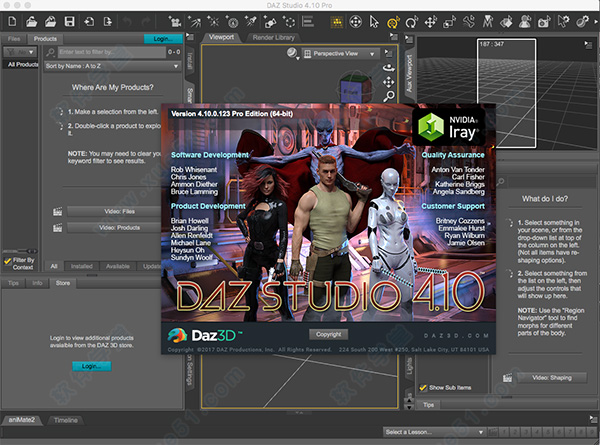600x445 pixels.
Task: Open the Timeline tab
Action: pos(65,420)
